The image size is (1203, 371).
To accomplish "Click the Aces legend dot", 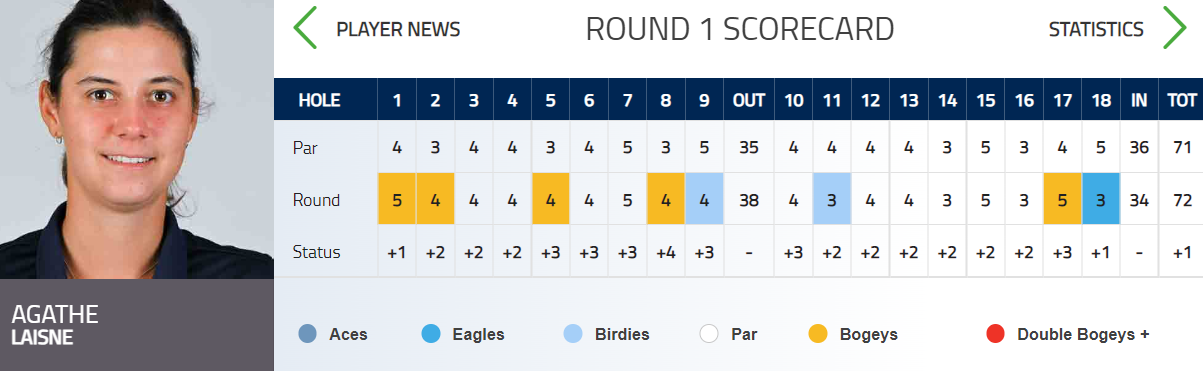I will click(x=308, y=334).
